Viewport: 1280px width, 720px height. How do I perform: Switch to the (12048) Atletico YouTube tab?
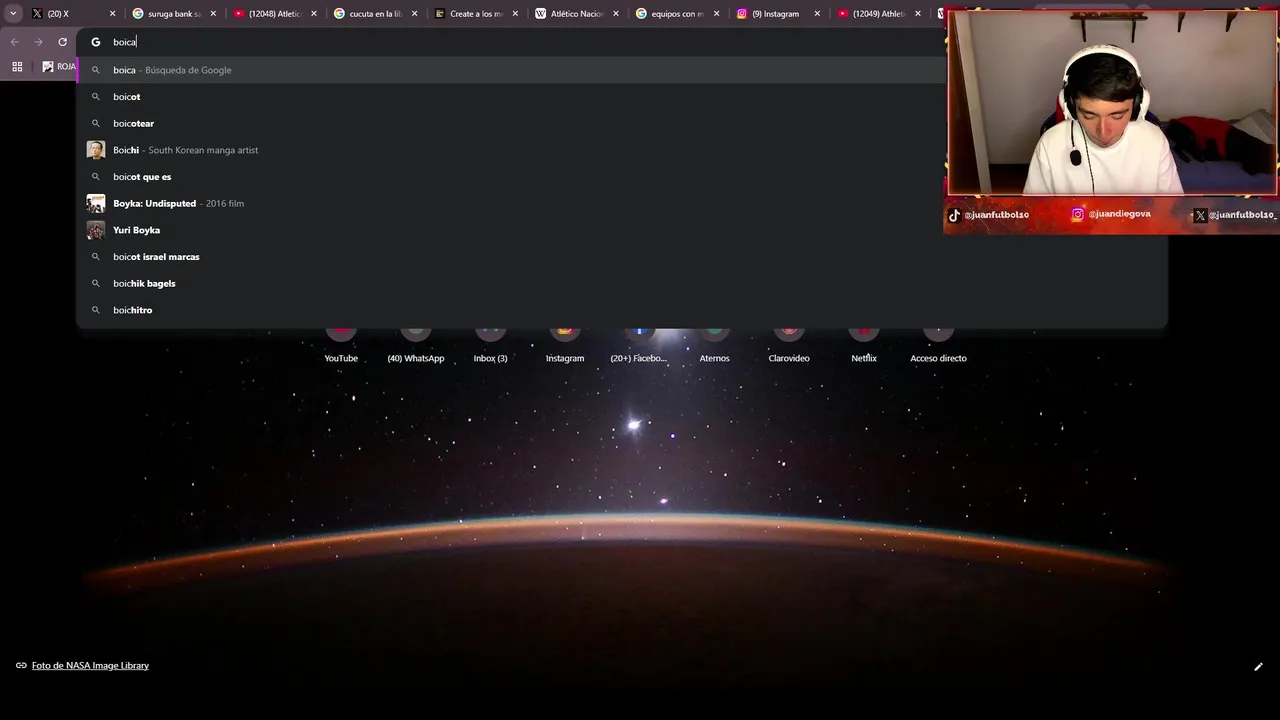click(x=276, y=14)
